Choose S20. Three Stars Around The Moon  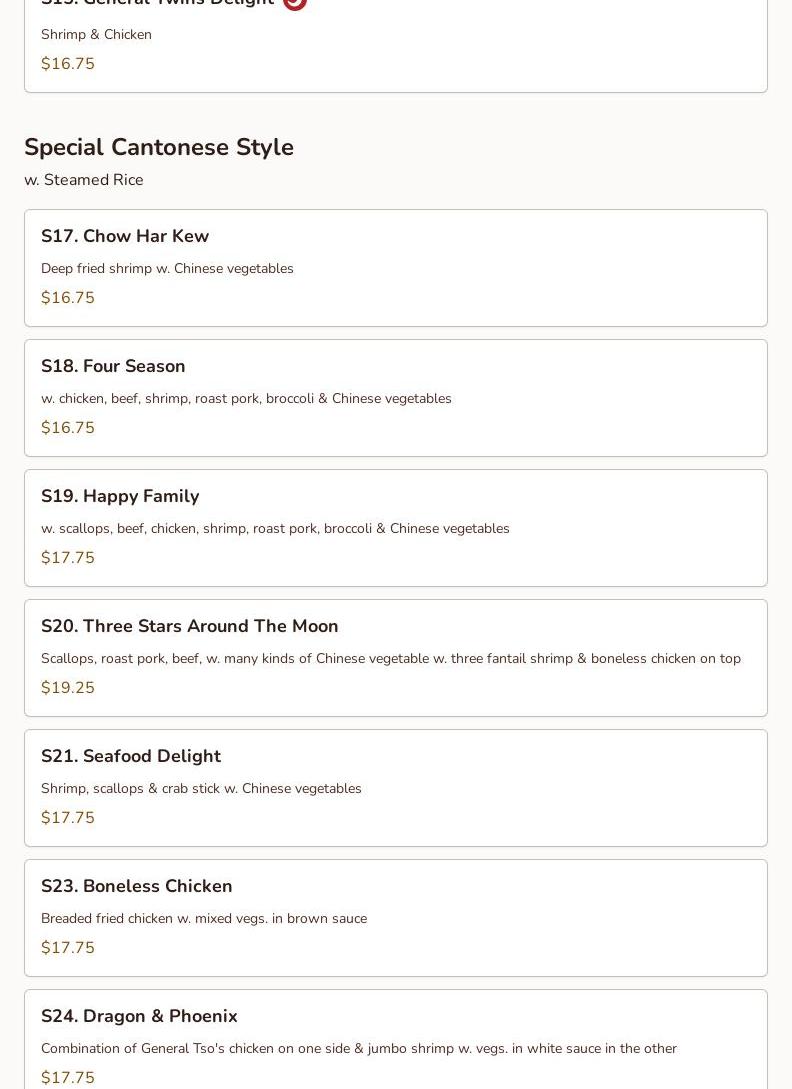pyautogui.click(x=189, y=626)
